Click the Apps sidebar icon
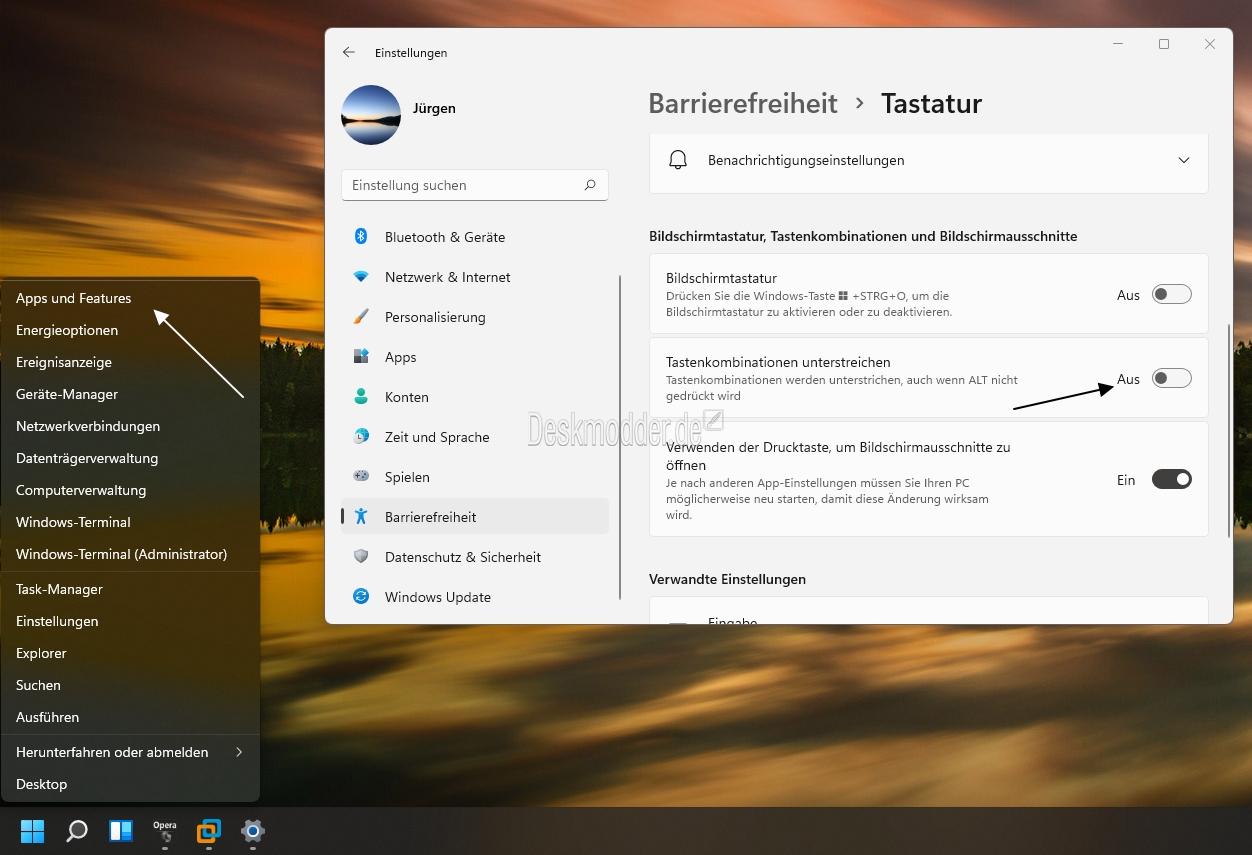 [361, 357]
